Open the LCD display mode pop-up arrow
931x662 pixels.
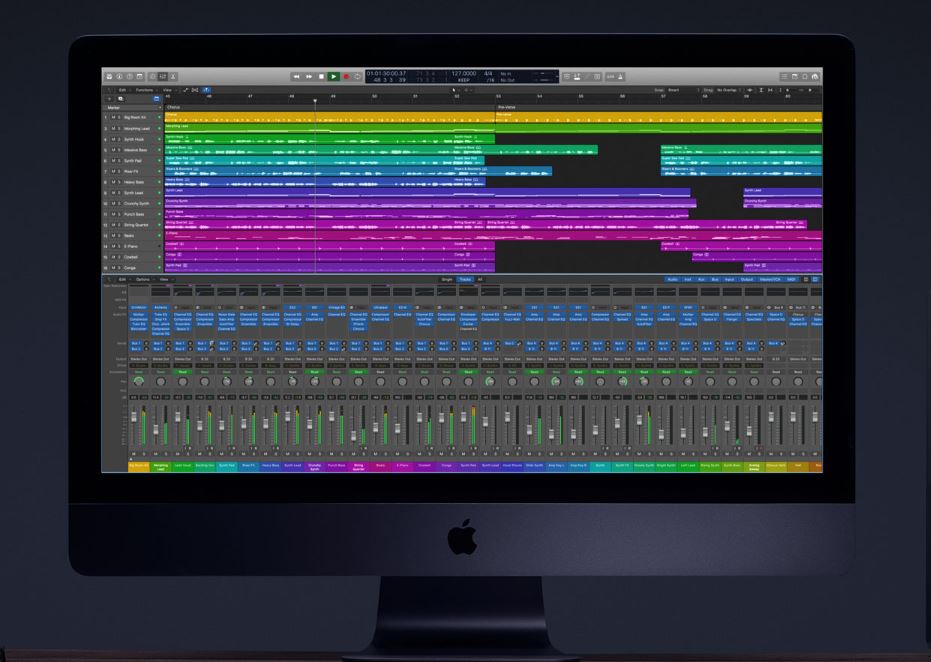[556, 77]
